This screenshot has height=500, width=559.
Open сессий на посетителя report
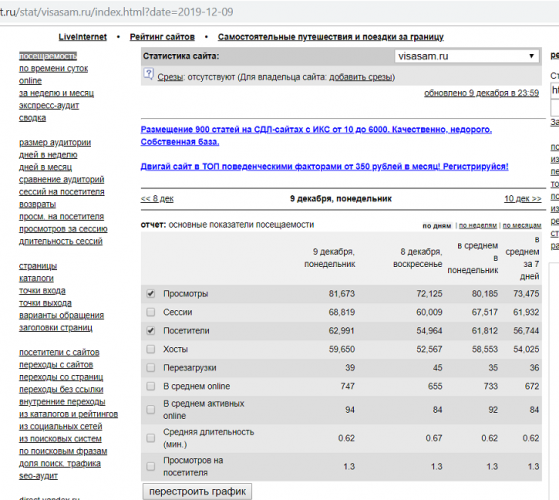coord(62,192)
